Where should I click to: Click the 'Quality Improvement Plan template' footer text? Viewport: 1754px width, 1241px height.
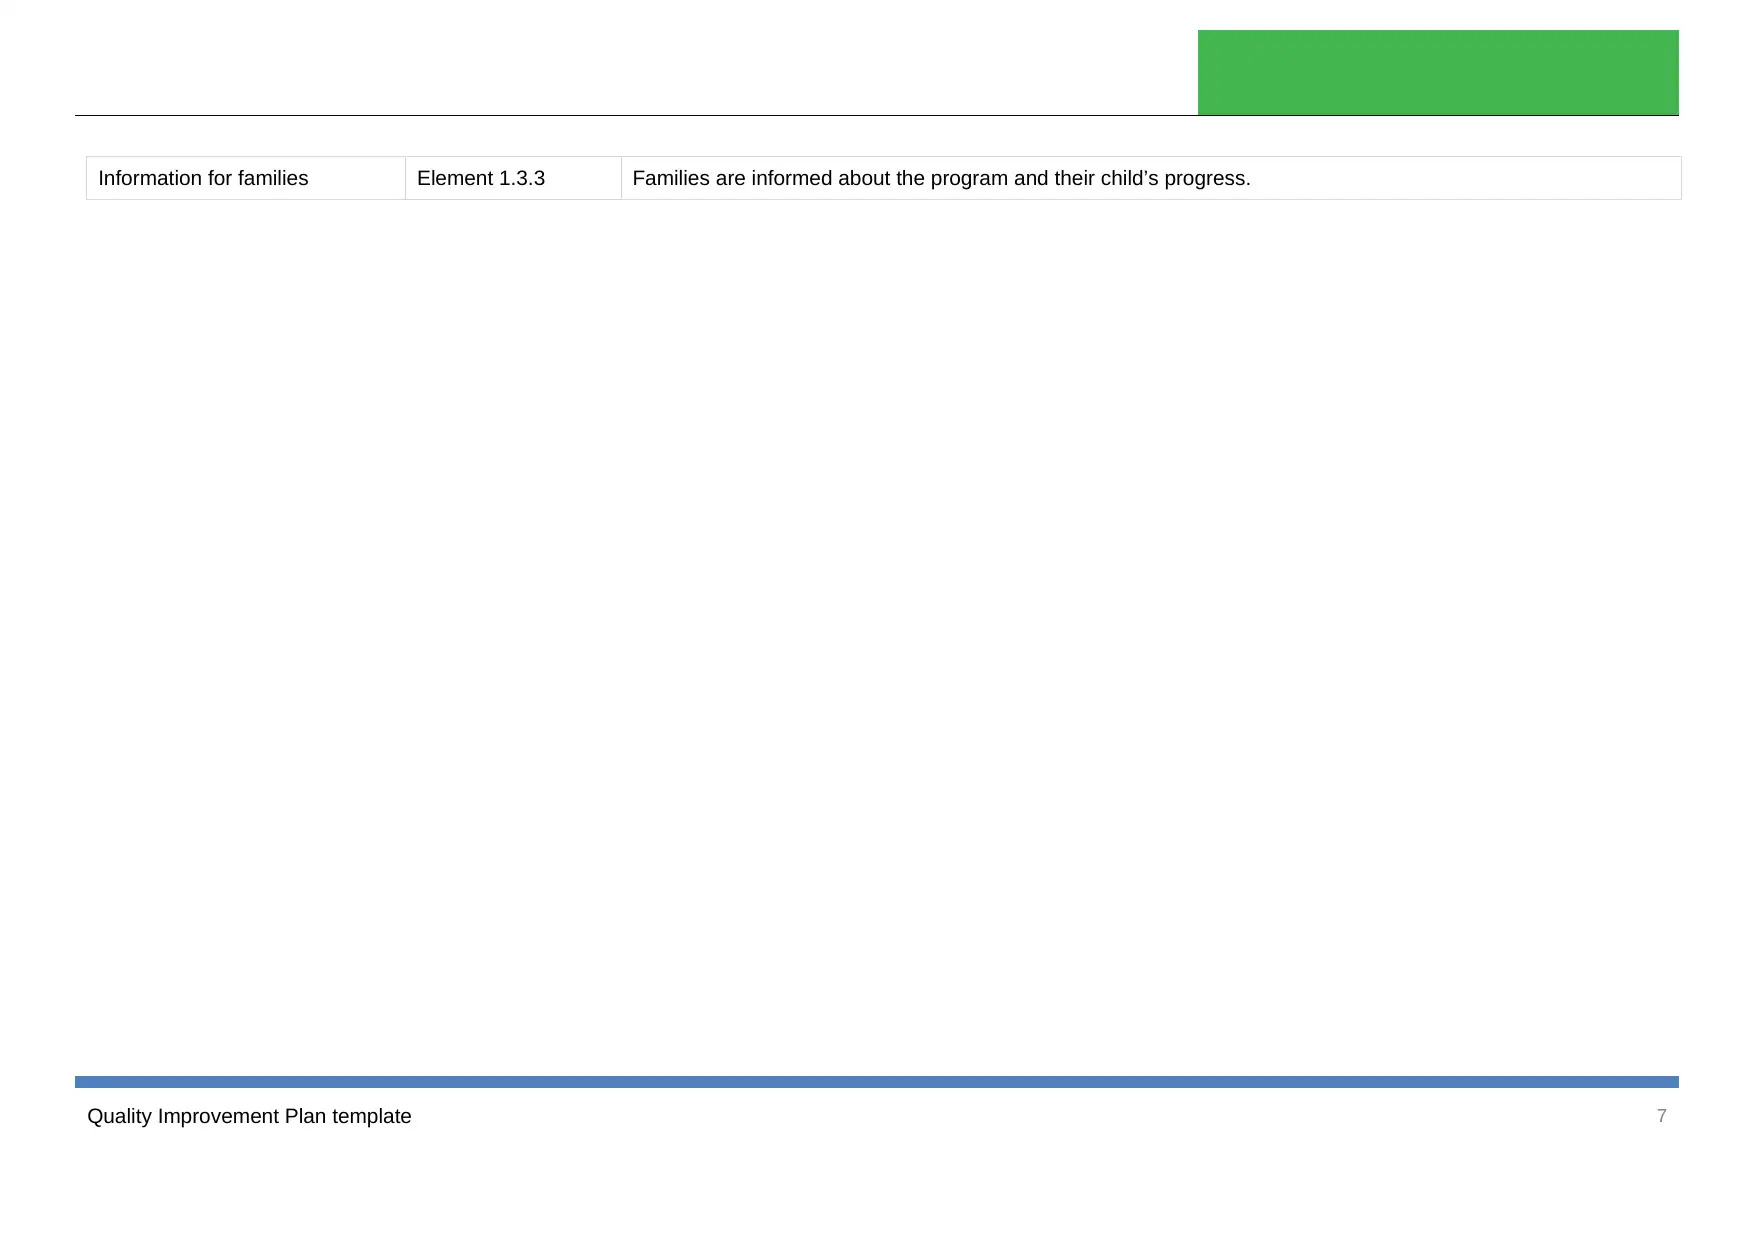249,1116
